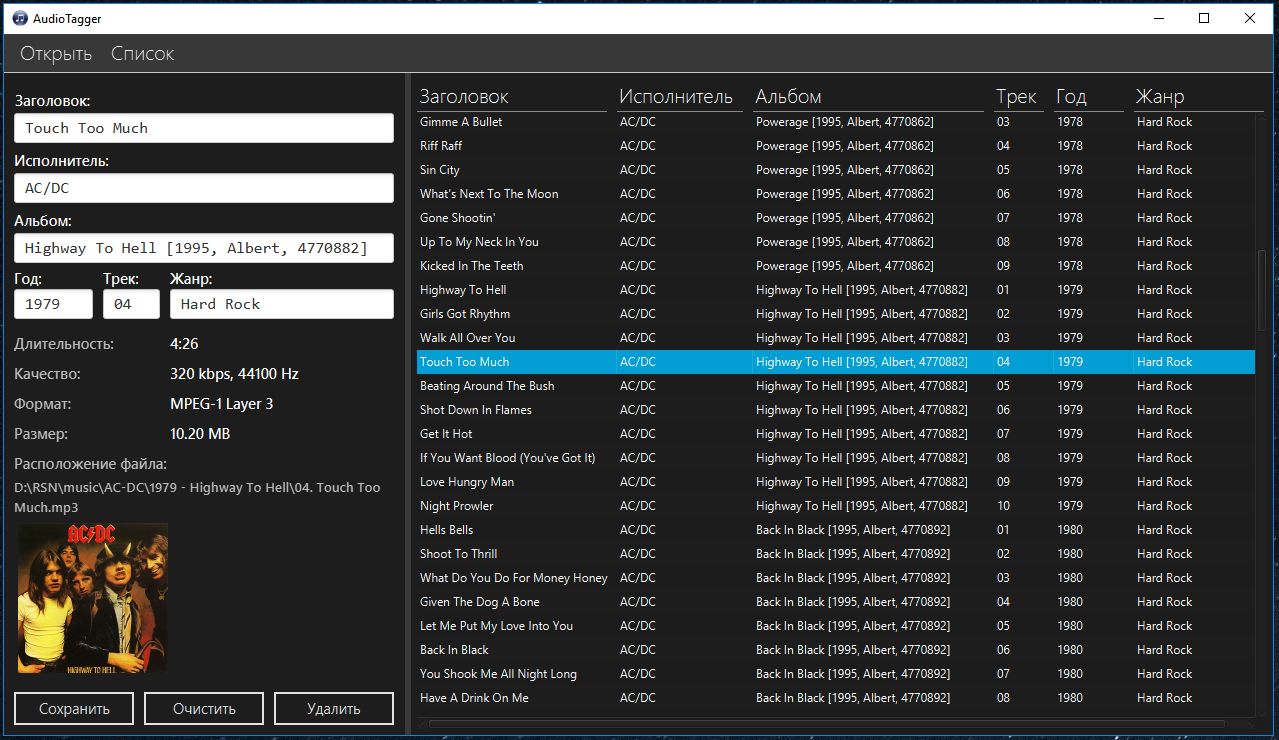Click the quality value 320 kbps, 44100 Hz
Image resolution: width=1279 pixels, height=740 pixels.
click(234, 374)
